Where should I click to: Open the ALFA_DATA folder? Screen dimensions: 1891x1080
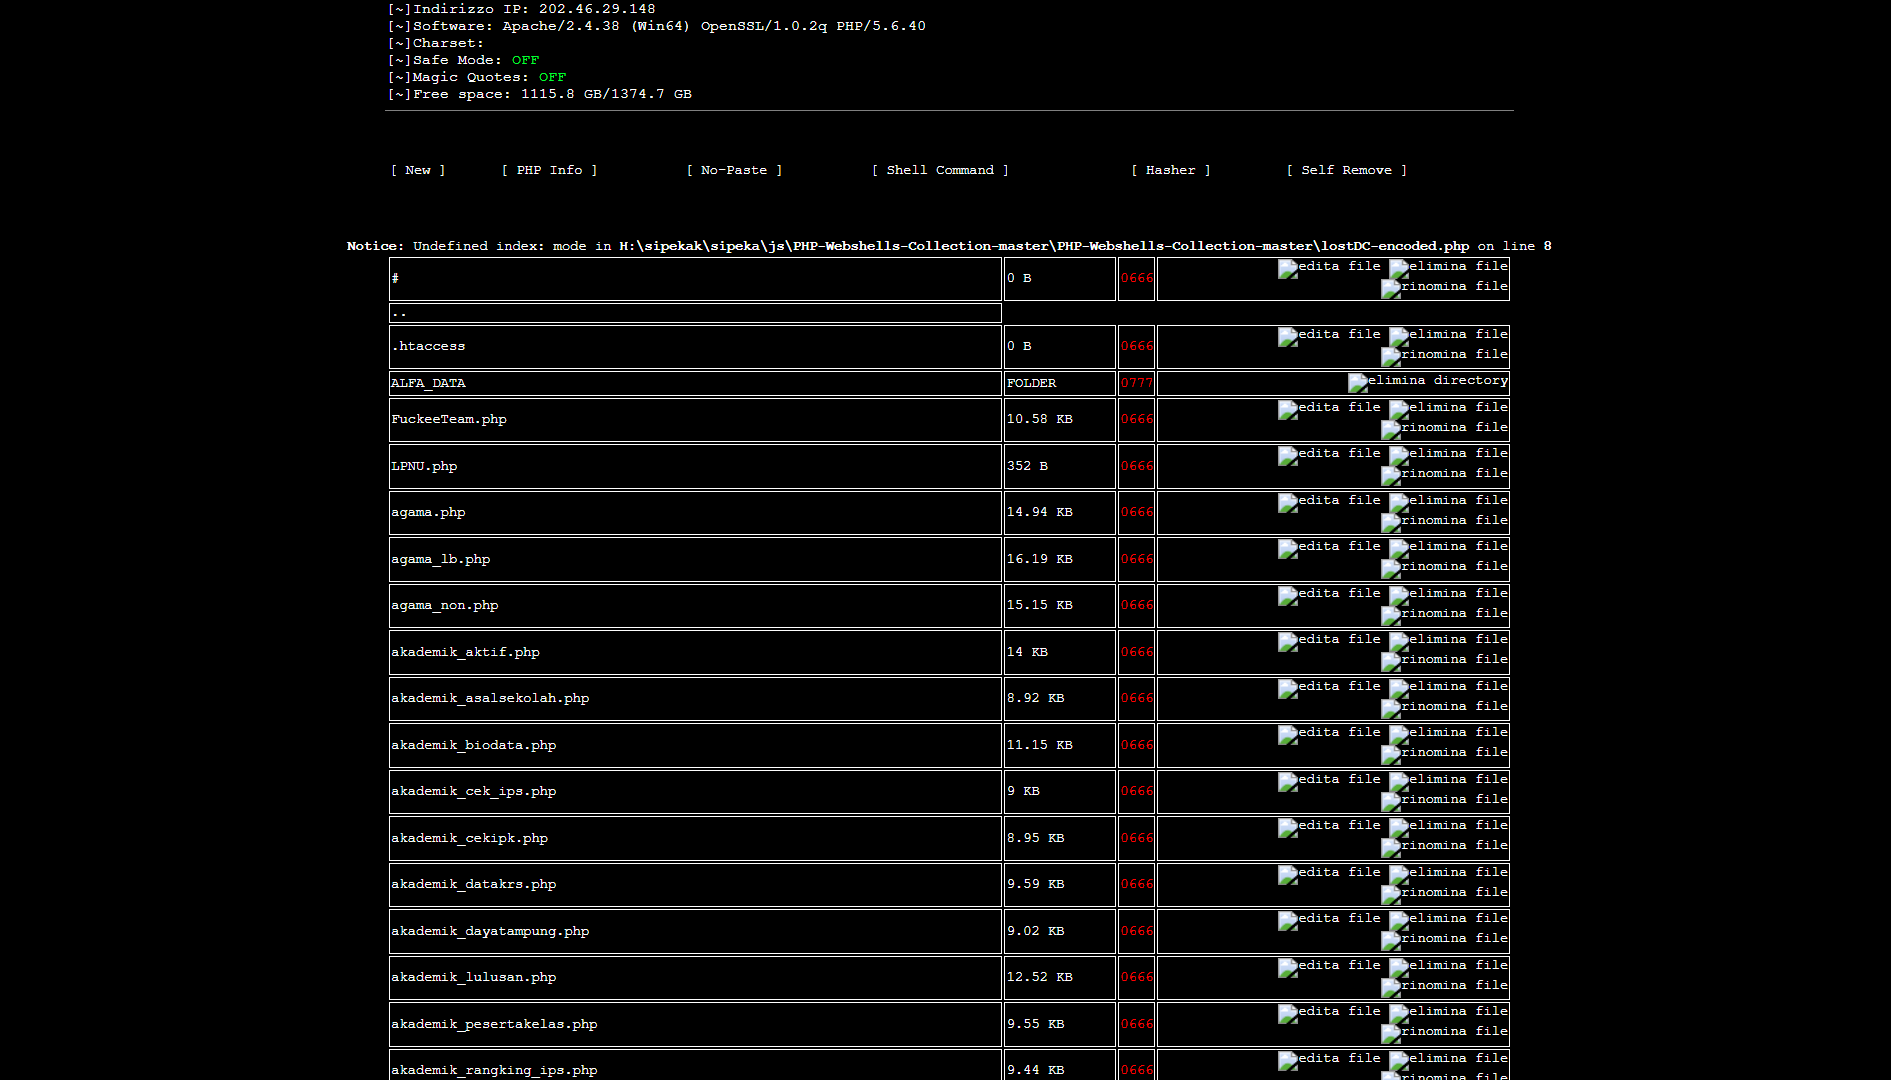pos(428,383)
